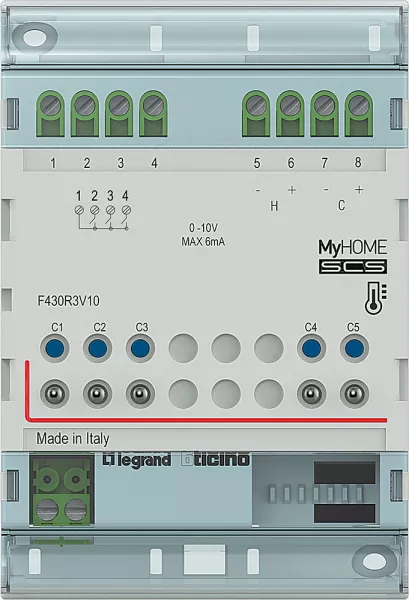This screenshot has height=600, width=409.
Task: Click the green screw terminal above number 3
Action: click(x=119, y=114)
